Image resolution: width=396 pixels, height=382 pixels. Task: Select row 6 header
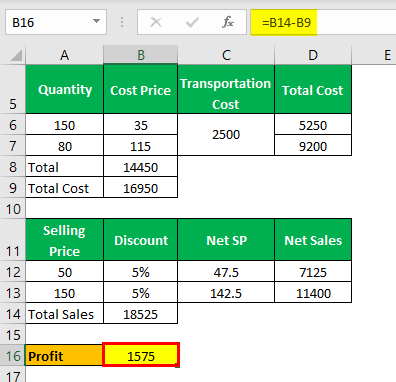[x=13, y=125]
